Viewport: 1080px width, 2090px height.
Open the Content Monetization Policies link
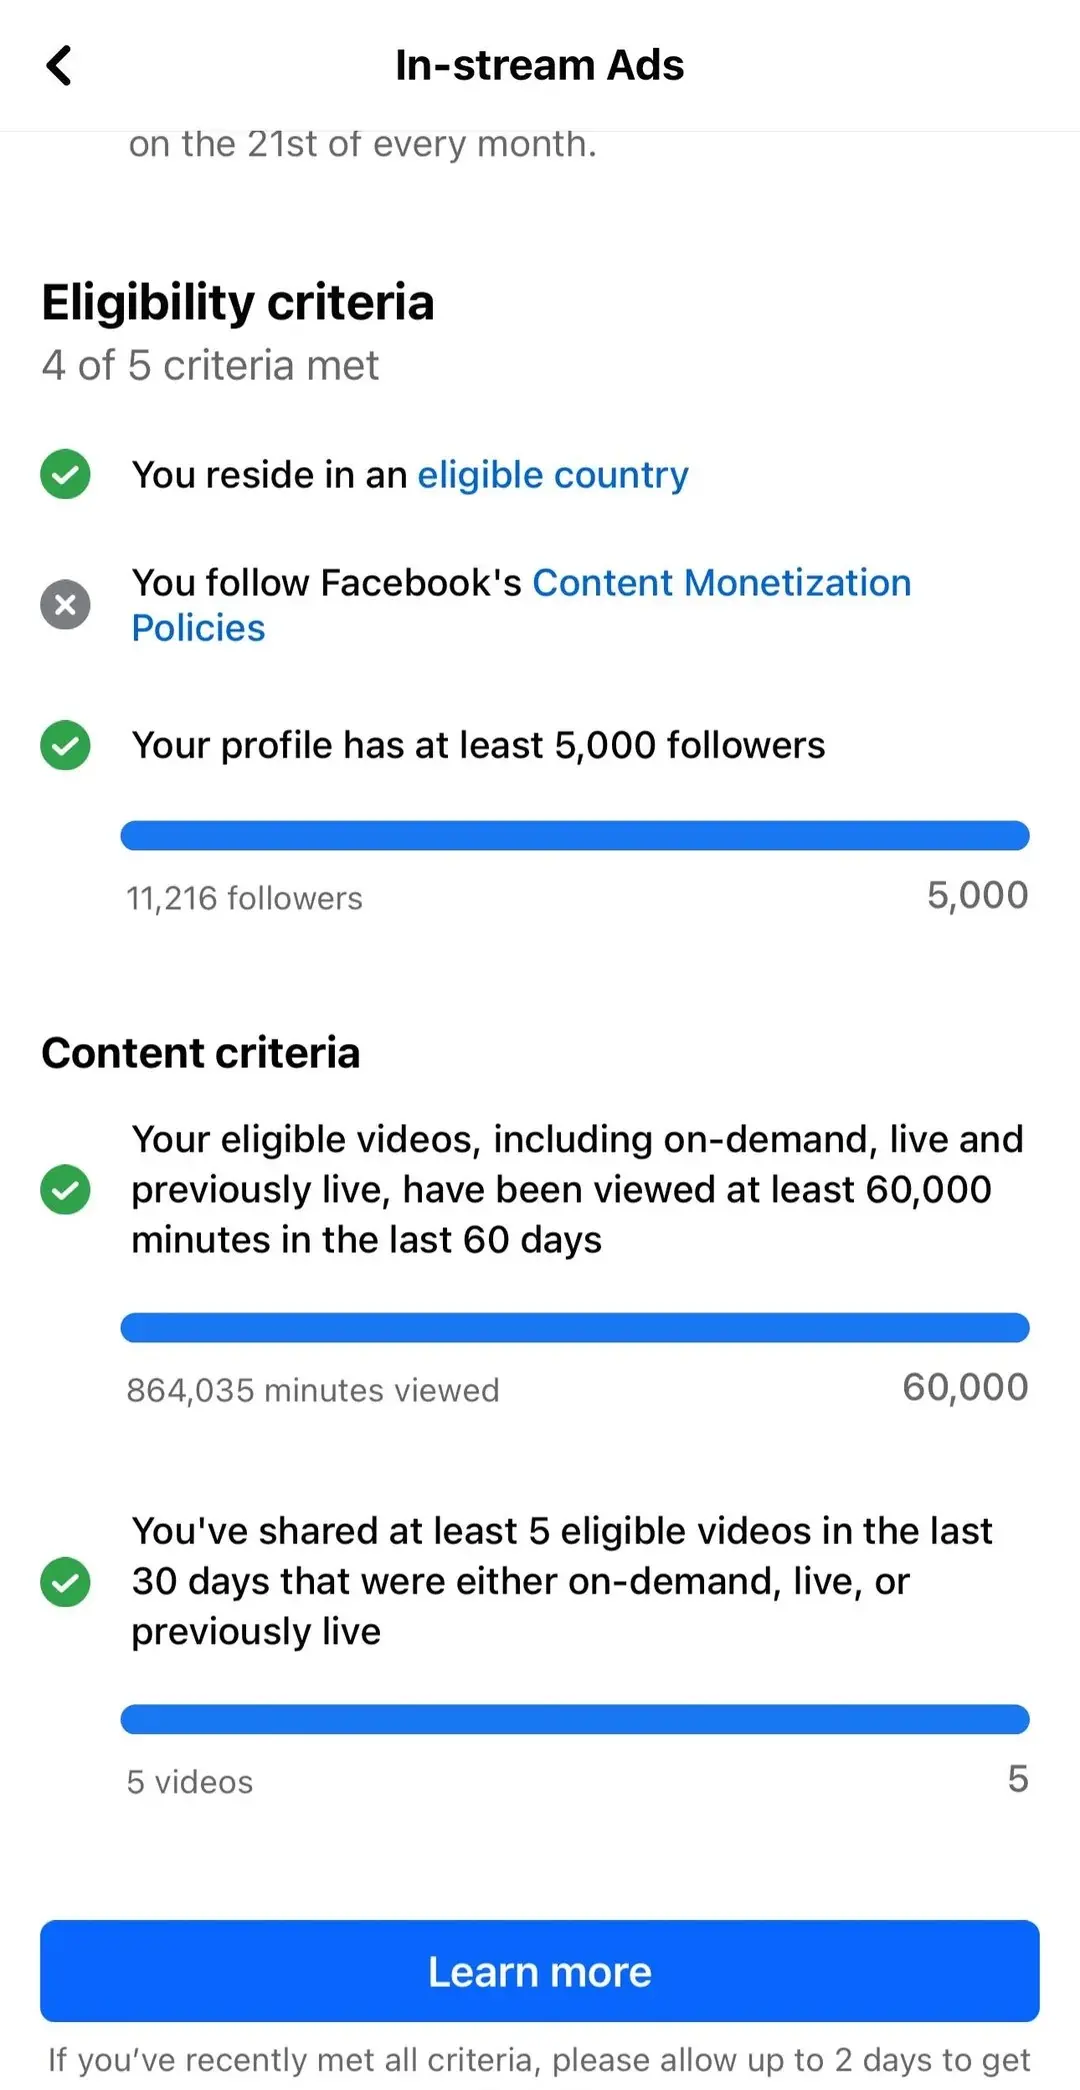722,582
